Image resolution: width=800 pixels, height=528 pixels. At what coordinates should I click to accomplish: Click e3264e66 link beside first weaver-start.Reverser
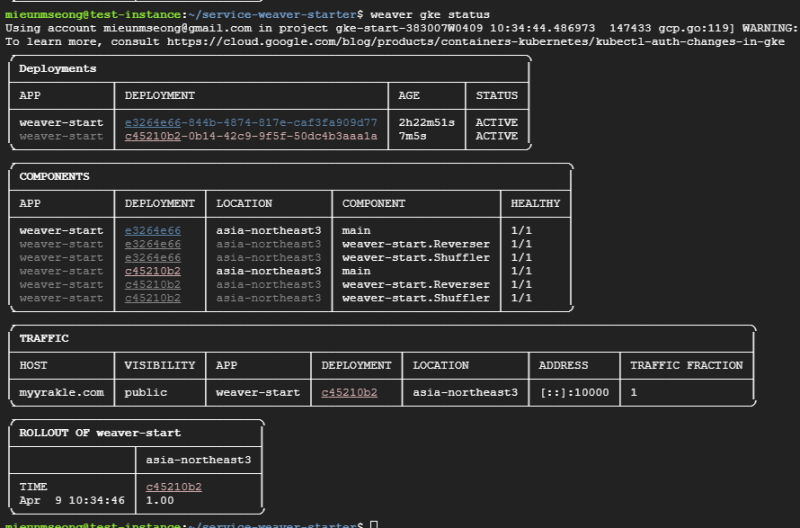[x=152, y=244]
